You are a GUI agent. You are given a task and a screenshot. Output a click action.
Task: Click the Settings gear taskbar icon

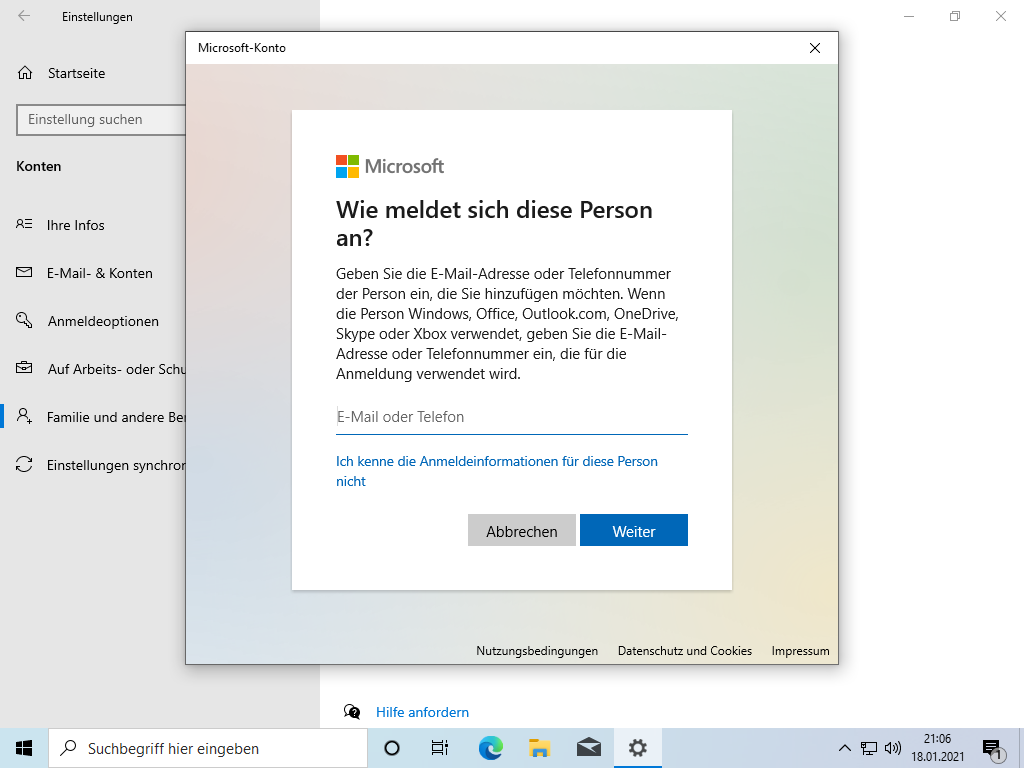tap(637, 748)
